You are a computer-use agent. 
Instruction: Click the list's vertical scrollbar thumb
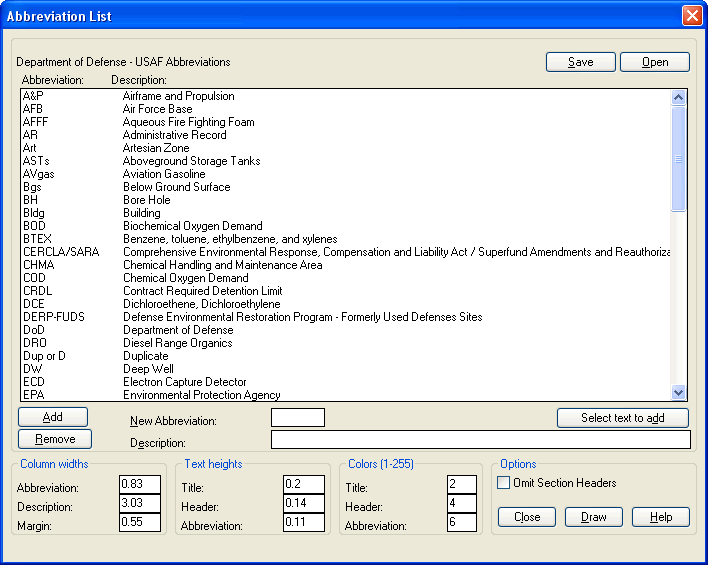[x=678, y=159]
